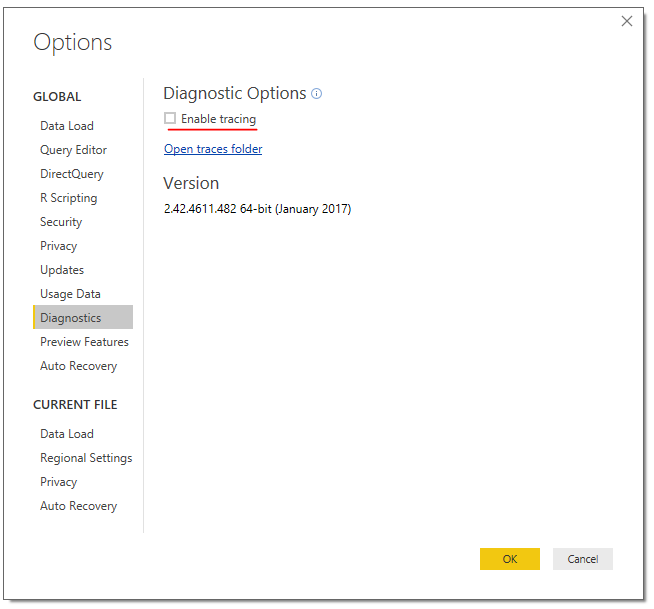This screenshot has width=654, height=609.
Task: Open Updates options page
Action: 62,270
